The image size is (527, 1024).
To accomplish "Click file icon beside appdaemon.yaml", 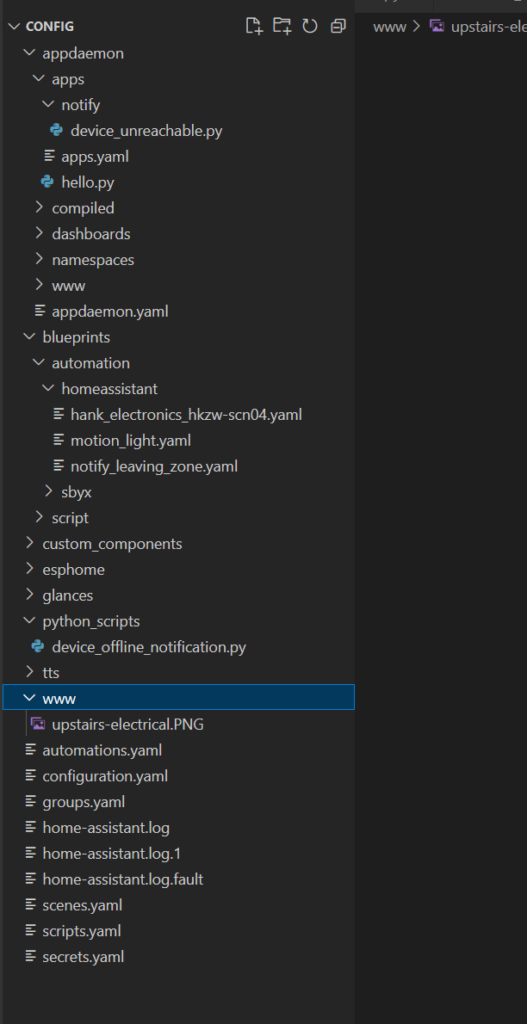I will [40, 312].
